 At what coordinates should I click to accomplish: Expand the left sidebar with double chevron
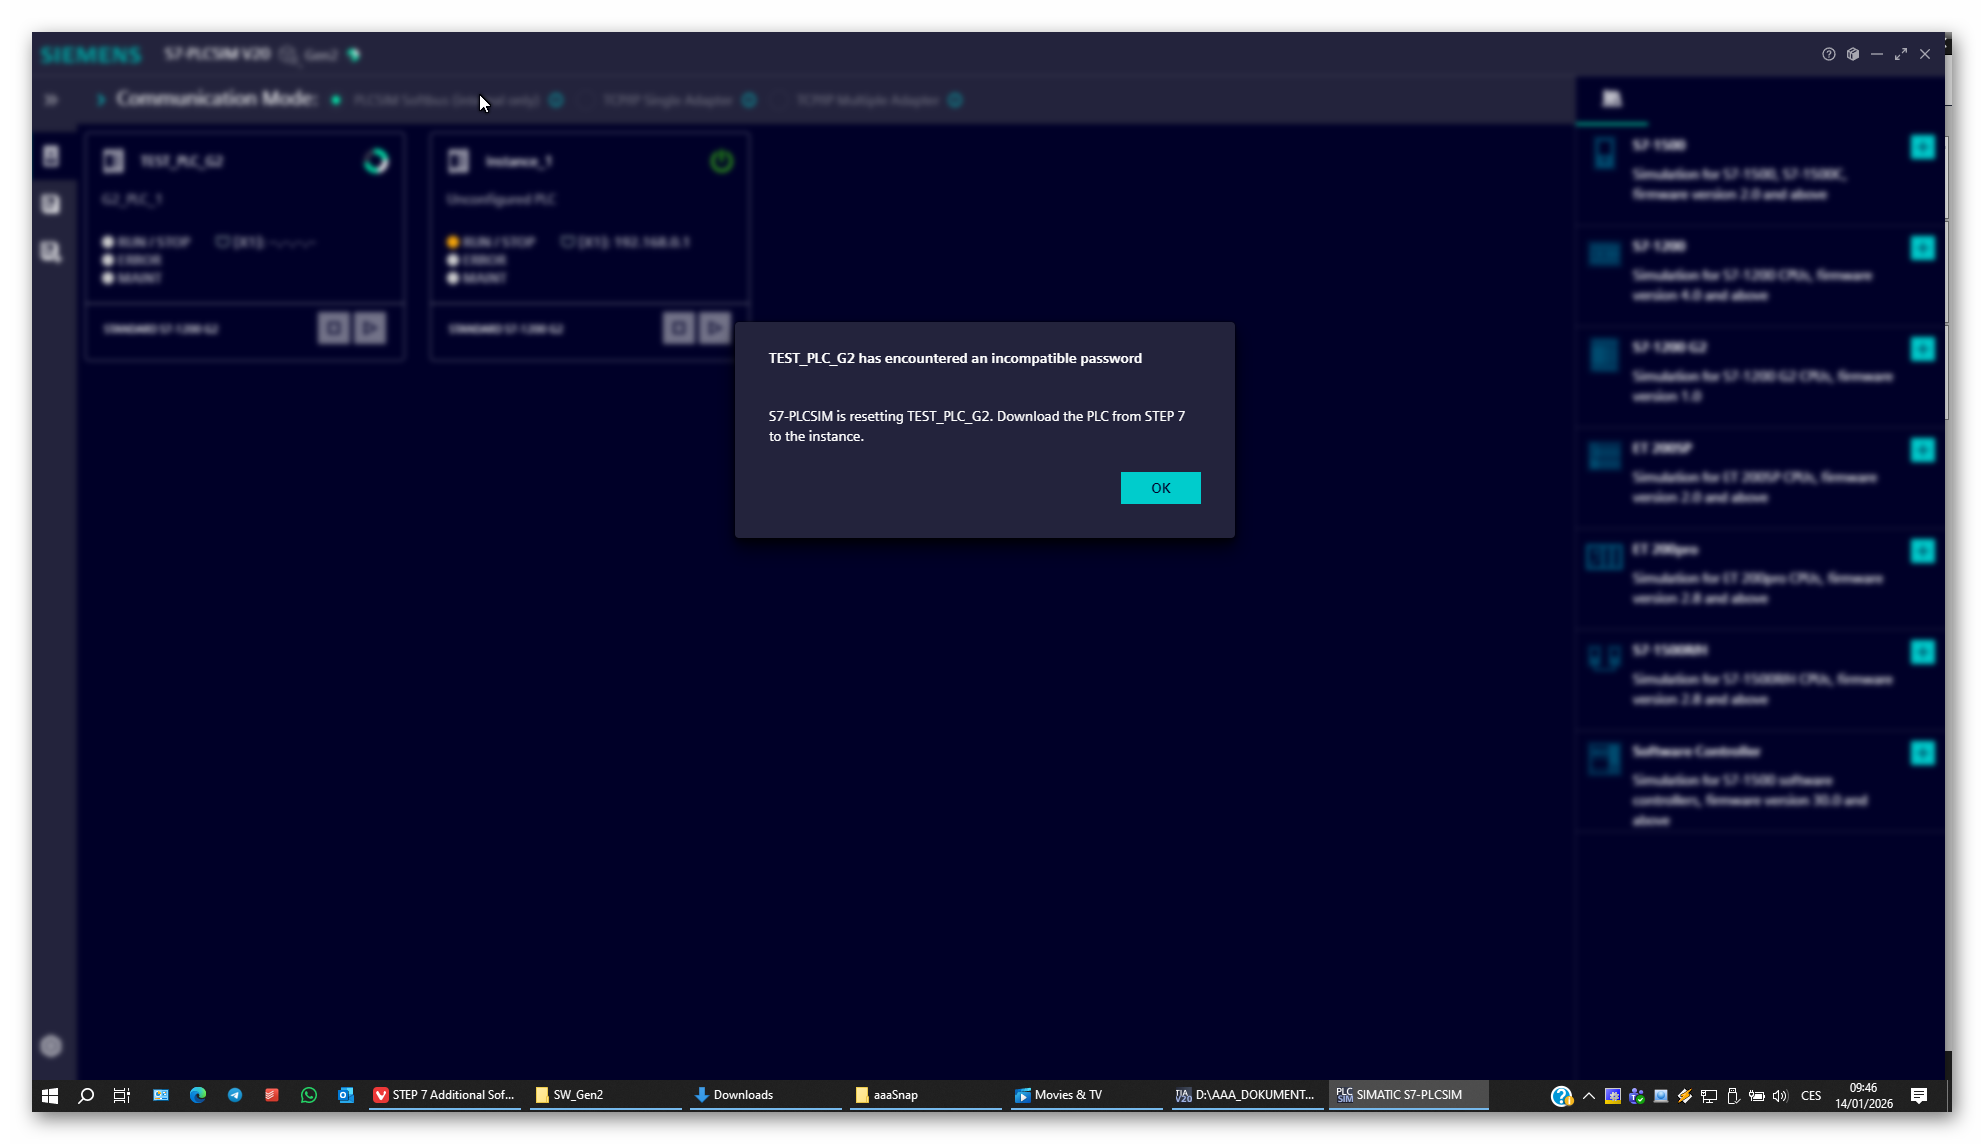pos(51,100)
